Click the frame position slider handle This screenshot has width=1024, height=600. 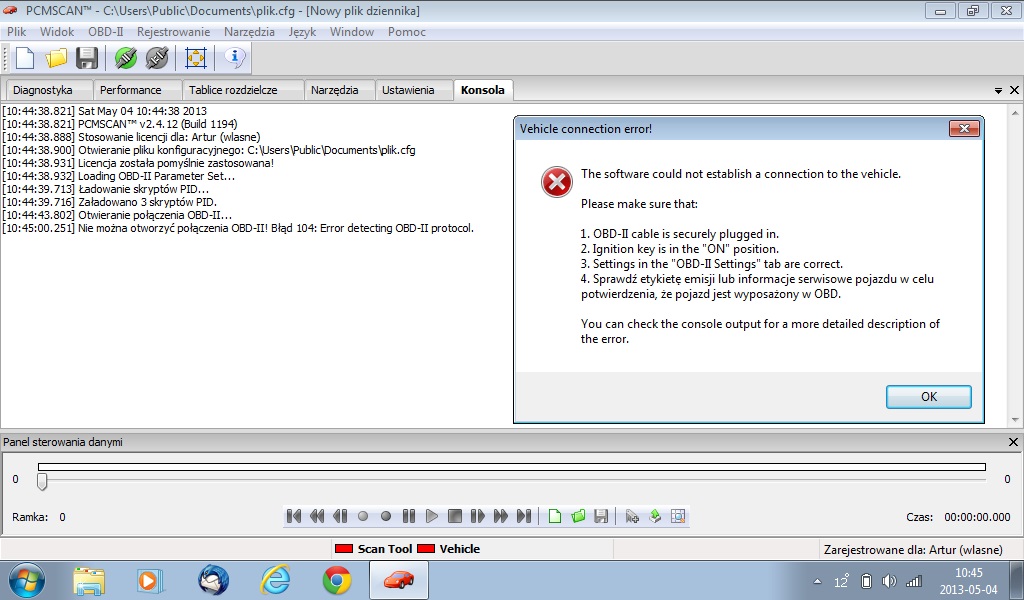[42, 481]
